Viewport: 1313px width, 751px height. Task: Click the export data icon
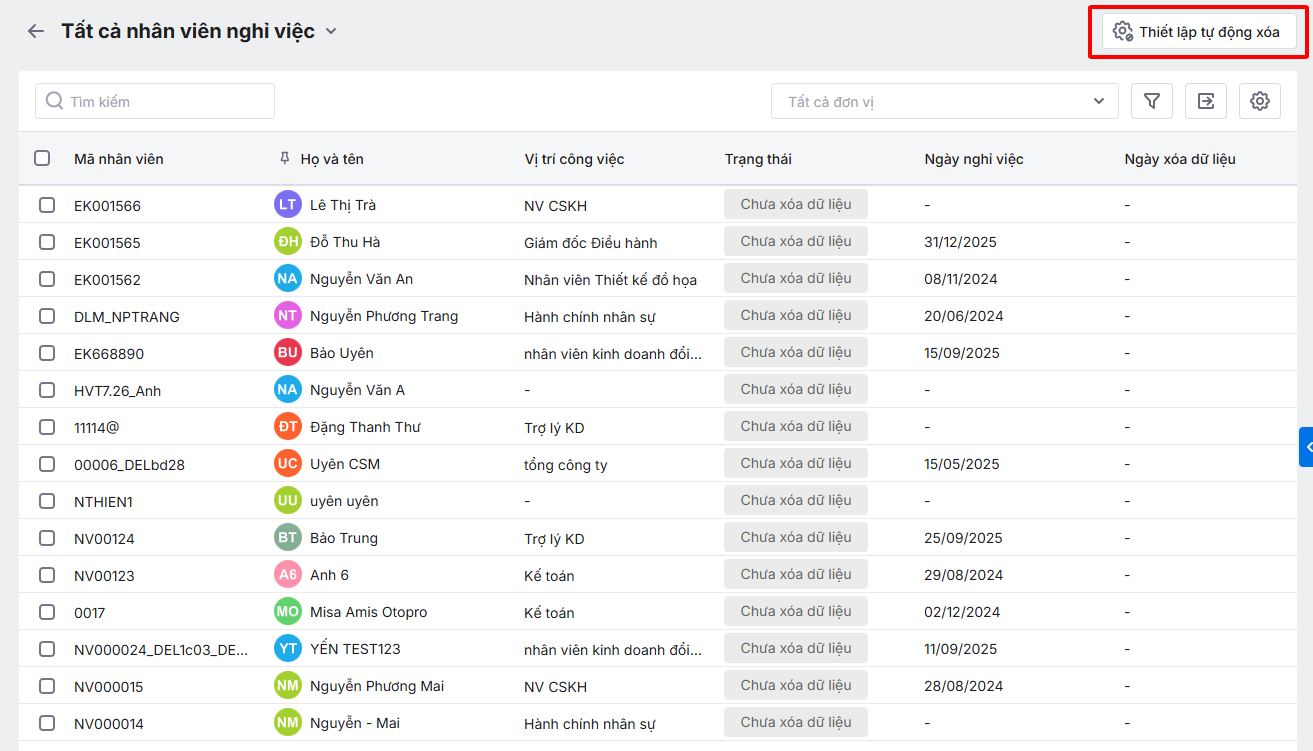coord(1206,101)
